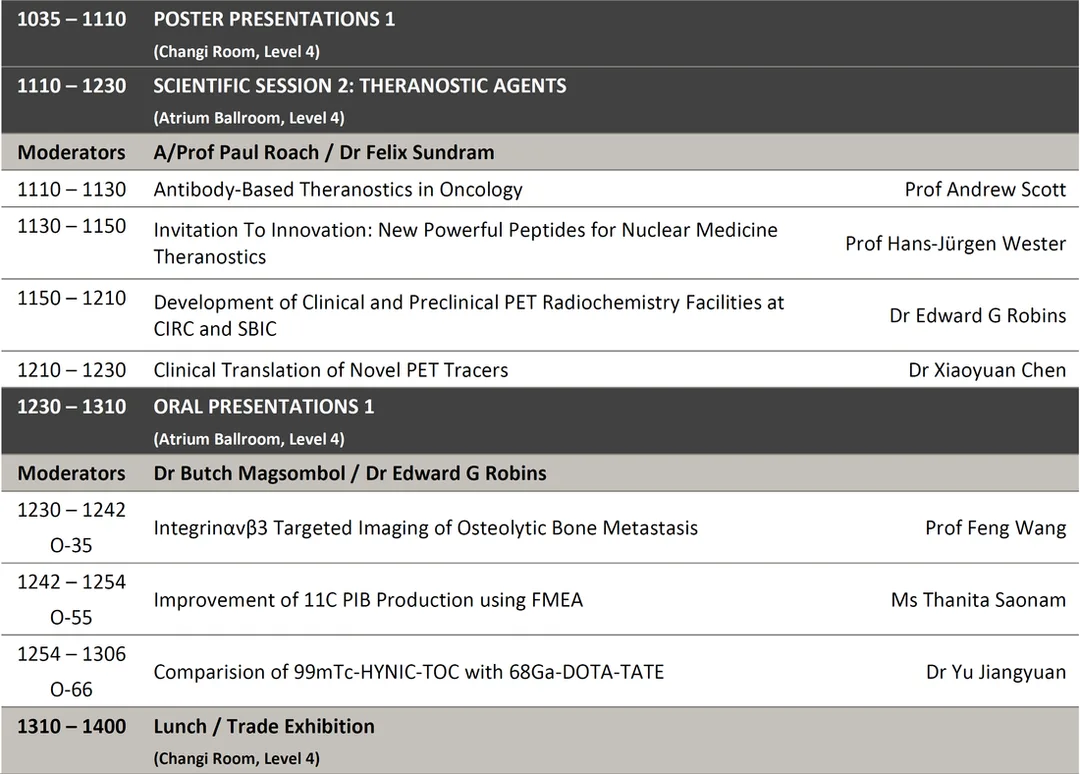The image size is (1080, 774).
Task: Click speaker Dr Xiaoyuan Chen
Action: coord(987,370)
